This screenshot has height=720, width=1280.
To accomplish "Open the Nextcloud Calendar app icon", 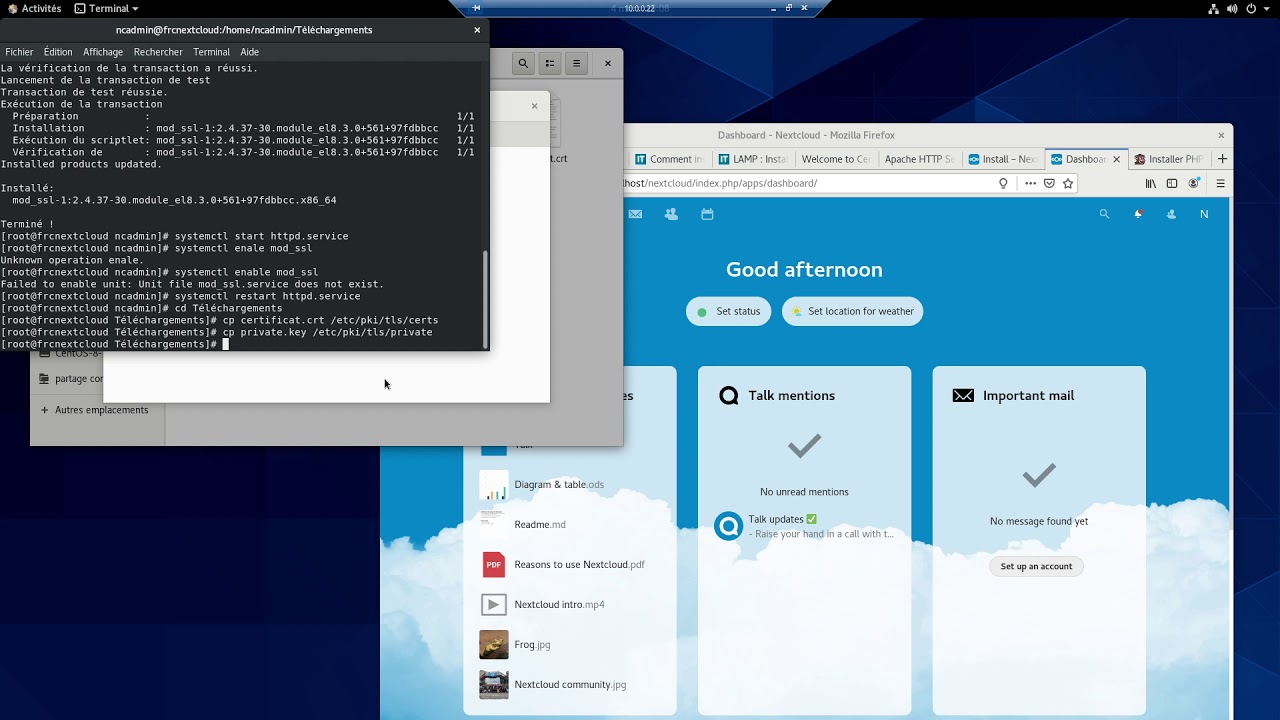I will tap(707, 214).
